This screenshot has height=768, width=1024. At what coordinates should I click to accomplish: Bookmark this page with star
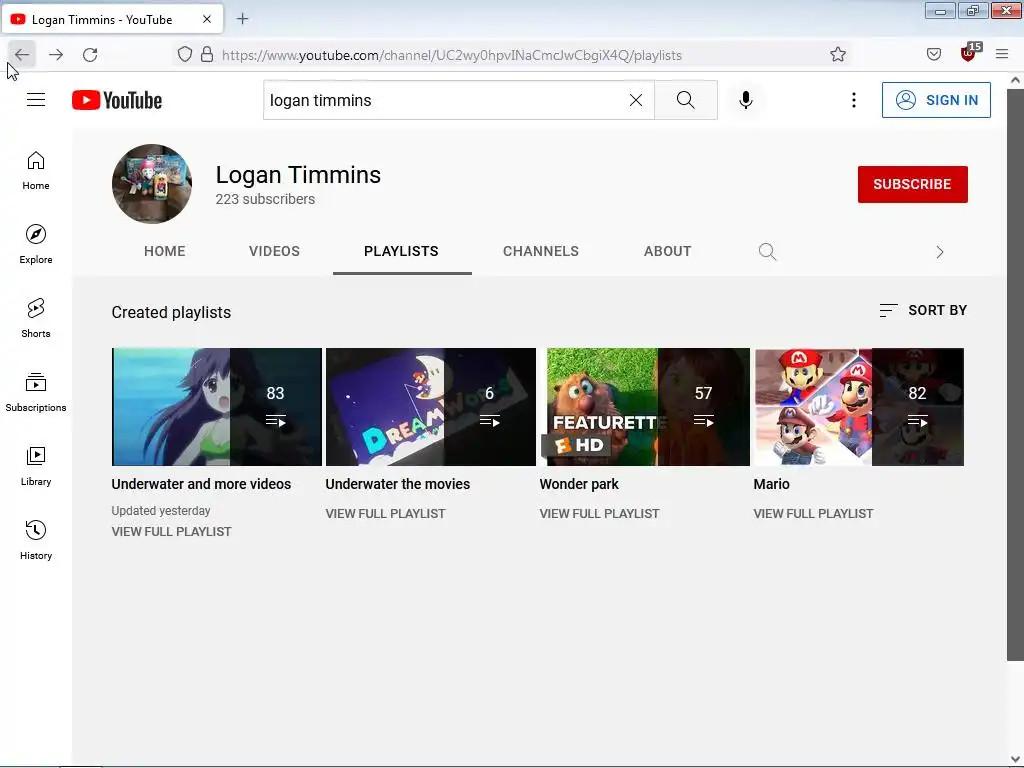point(838,55)
